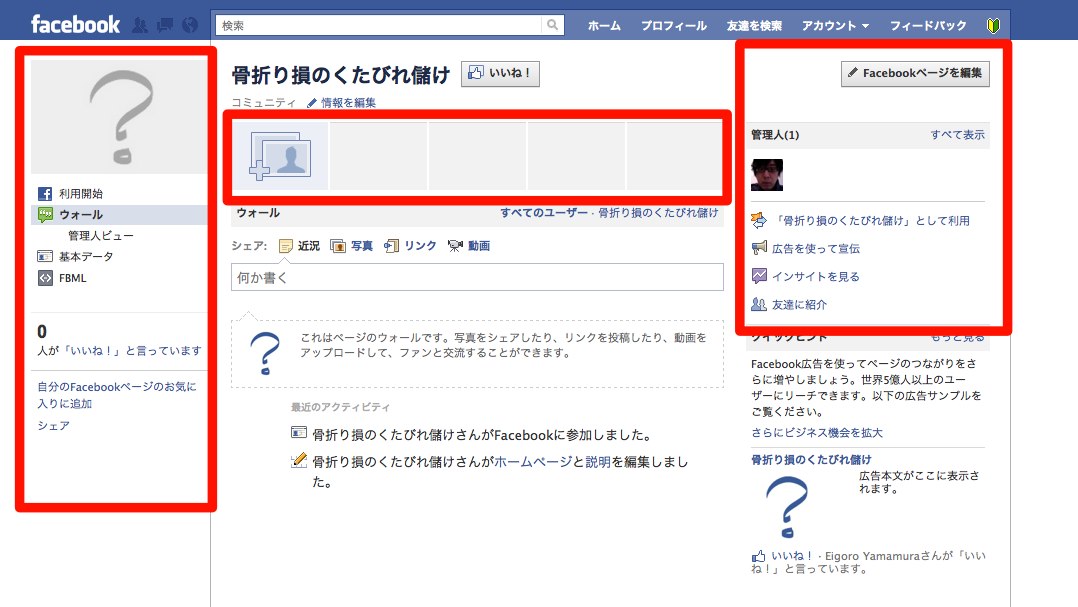Click the いいね！ button beside page title

coord(500,74)
